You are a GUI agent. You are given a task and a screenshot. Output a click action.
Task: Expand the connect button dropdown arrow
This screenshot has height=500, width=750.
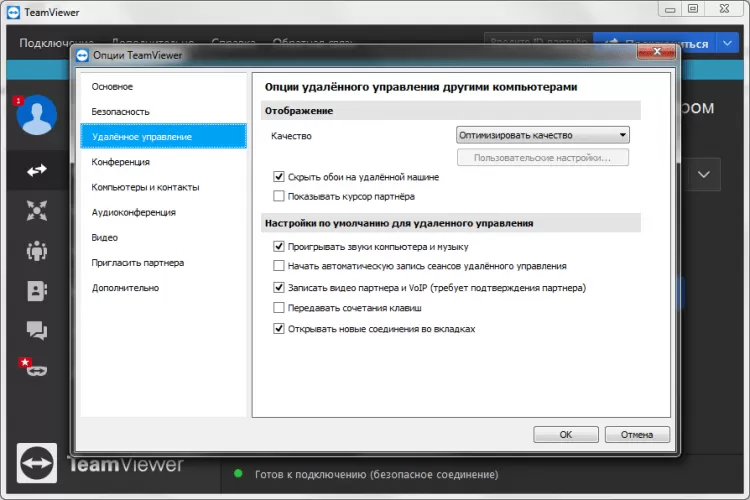(727, 43)
